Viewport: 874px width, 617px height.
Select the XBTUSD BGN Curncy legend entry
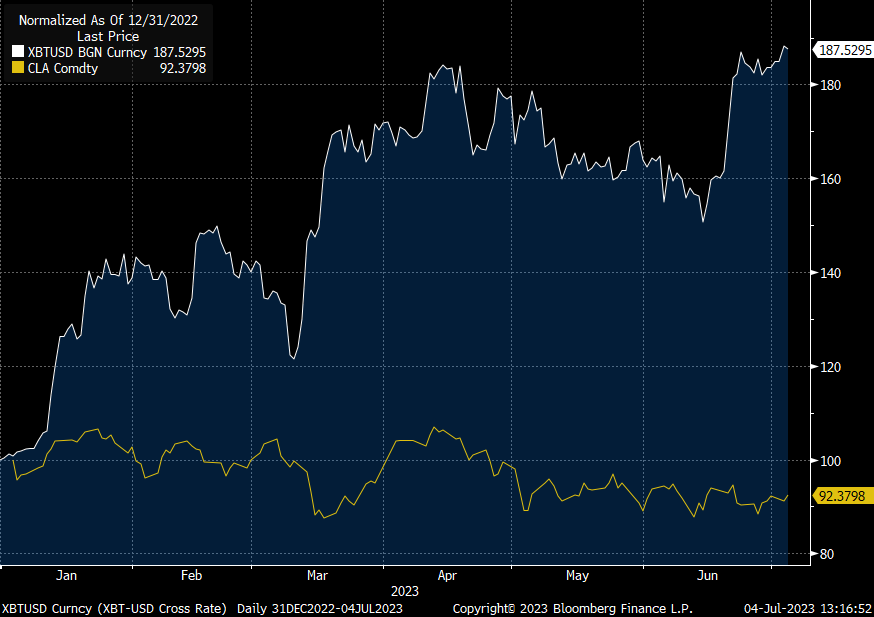pyautogui.click(x=86, y=52)
